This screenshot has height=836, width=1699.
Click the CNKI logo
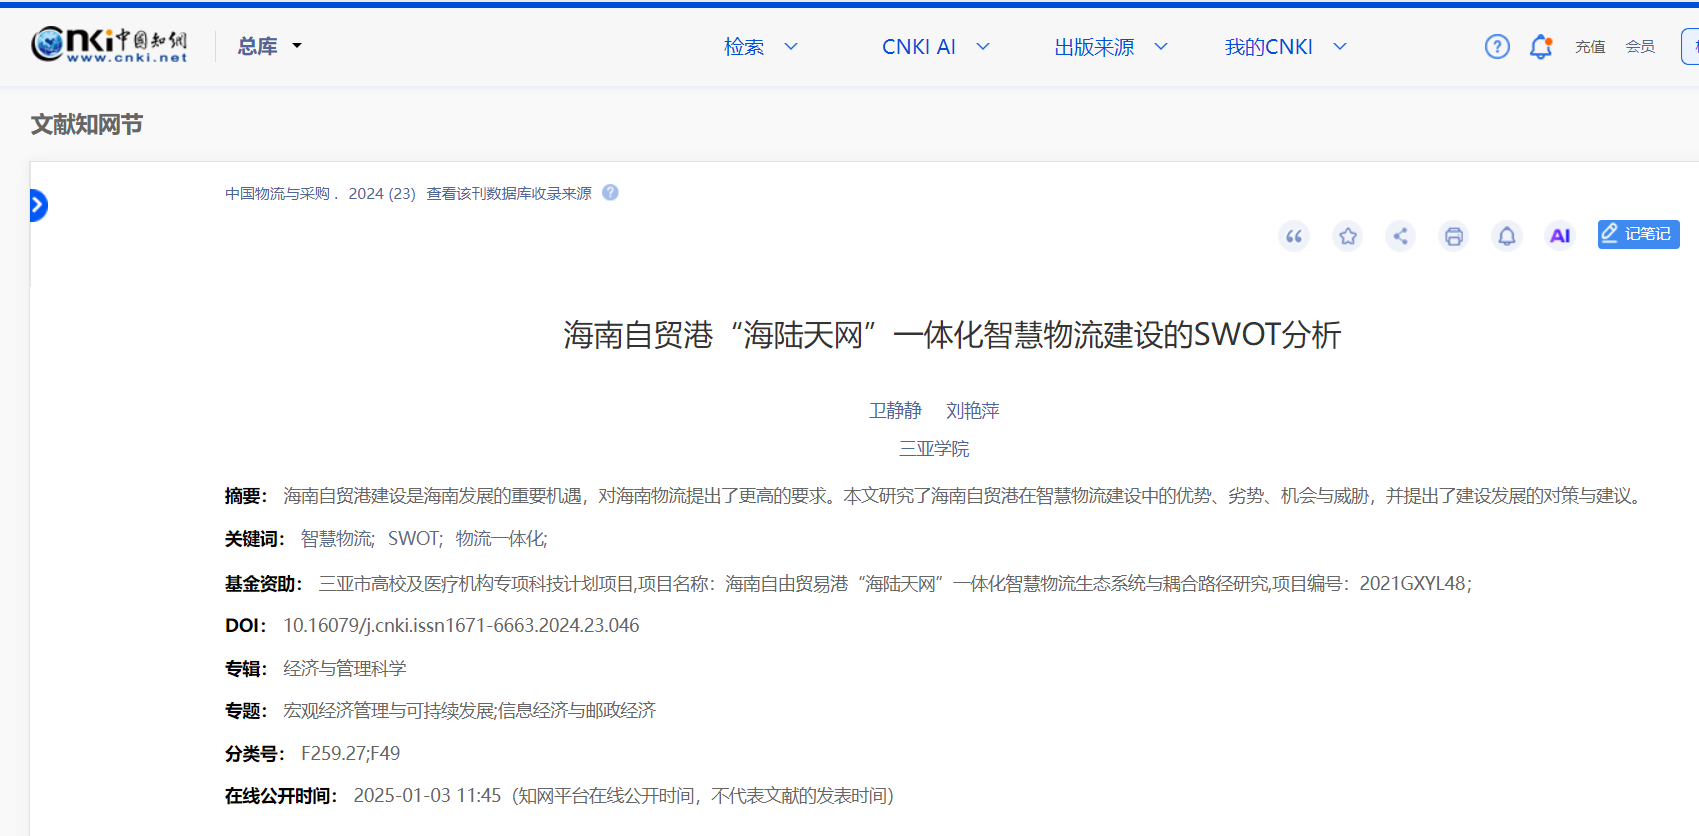click(109, 45)
